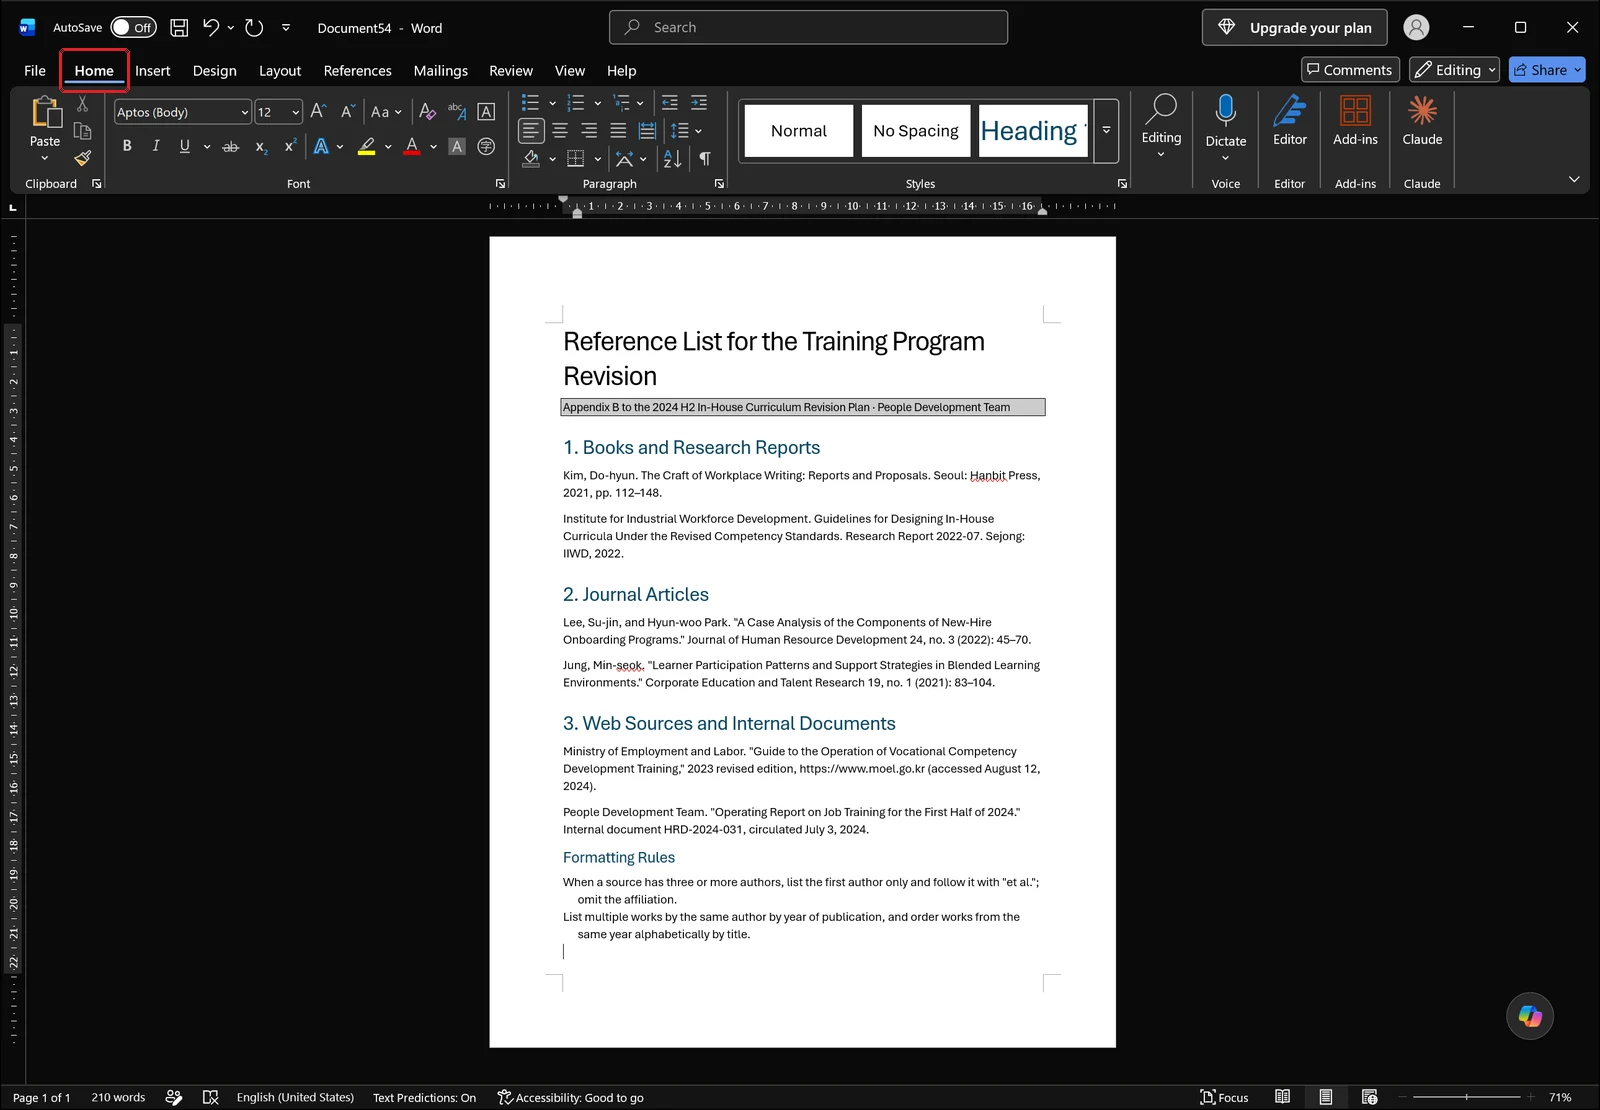Decrease paragraph indent
1600x1110 pixels.
click(670, 103)
